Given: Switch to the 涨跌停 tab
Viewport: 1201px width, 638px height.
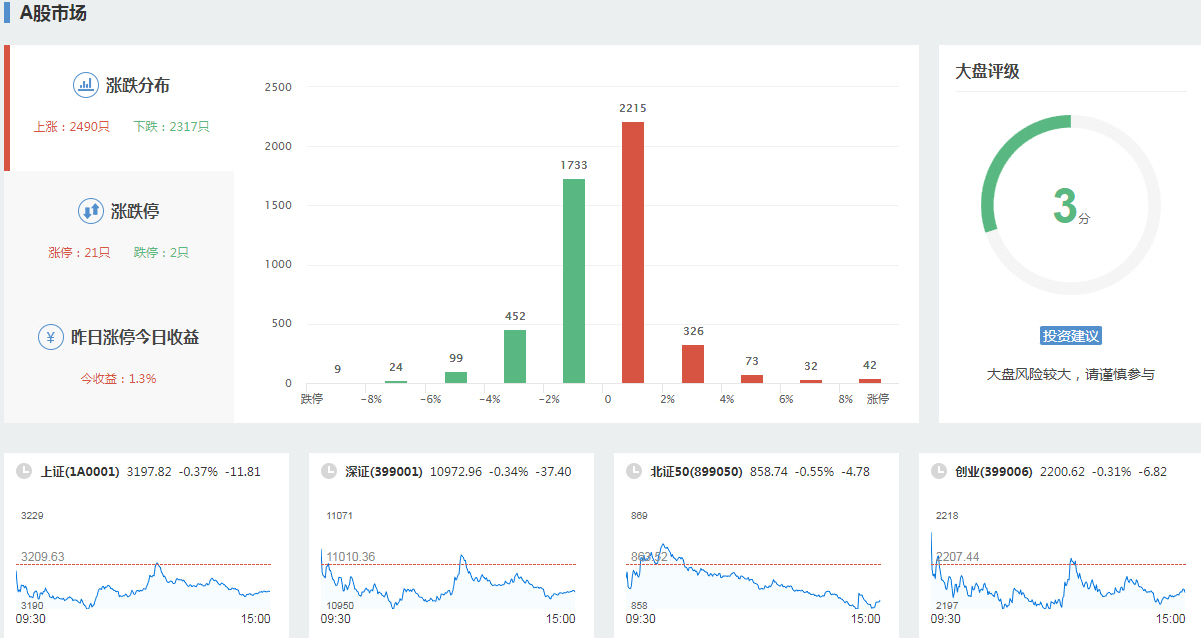Looking at the screenshot, I should 135,212.
